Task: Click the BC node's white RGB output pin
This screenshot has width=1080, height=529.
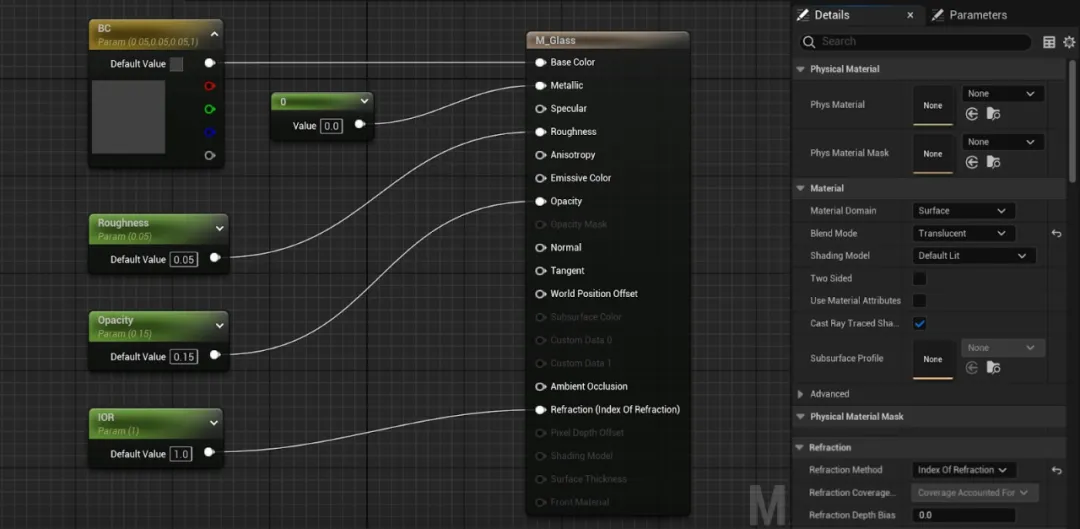Action: 210,63
